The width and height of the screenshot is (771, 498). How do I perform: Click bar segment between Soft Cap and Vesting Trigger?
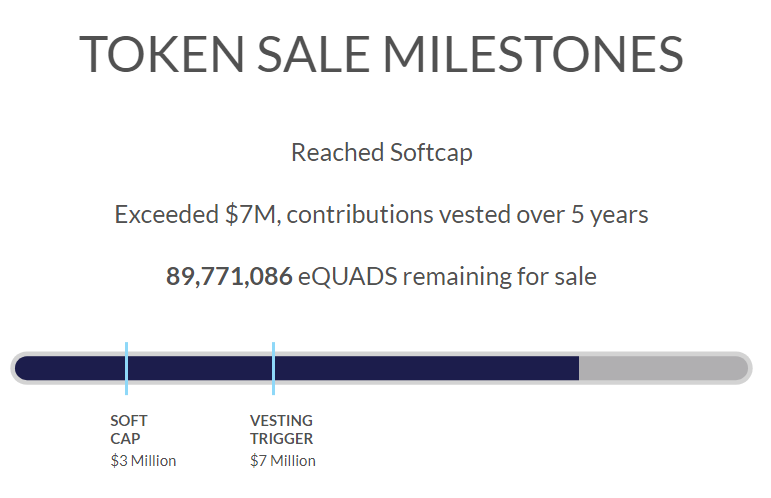pyautogui.click(x=200, y=368)
